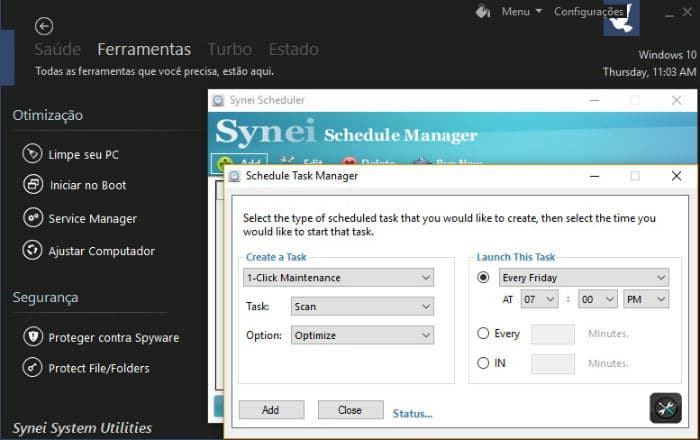
Task: Click the Every minutes input field
Action: pos(553,335)
